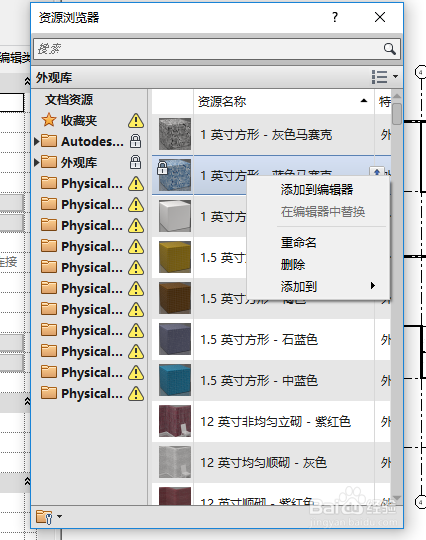The height and width of the screenshot is (540, 426).
Task: Click the add-to-editor arrow button on selected row
Action: [x=376, y=172]
